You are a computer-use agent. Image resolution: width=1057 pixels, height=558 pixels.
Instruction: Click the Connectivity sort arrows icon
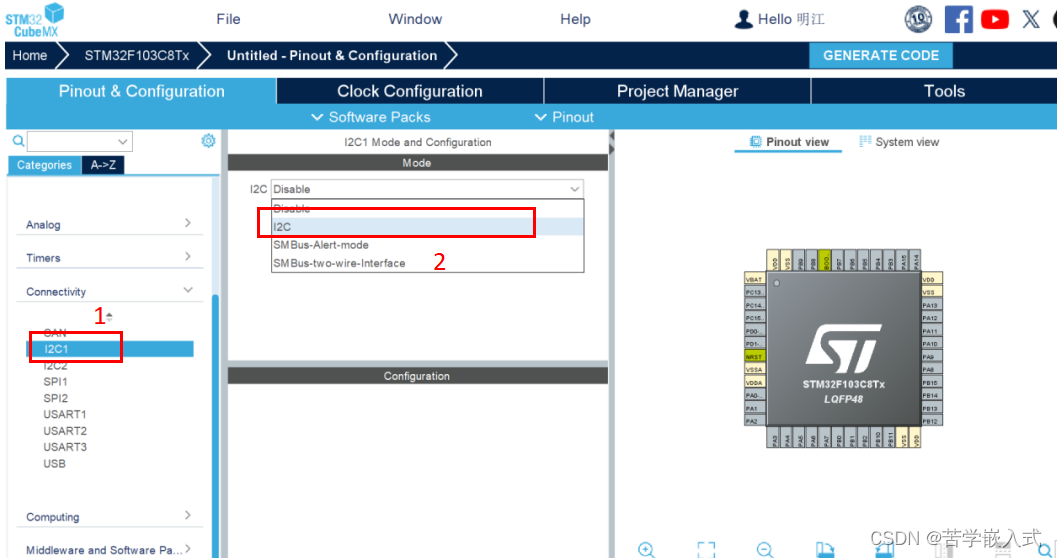pyautogui.click(x=109, y=316)
